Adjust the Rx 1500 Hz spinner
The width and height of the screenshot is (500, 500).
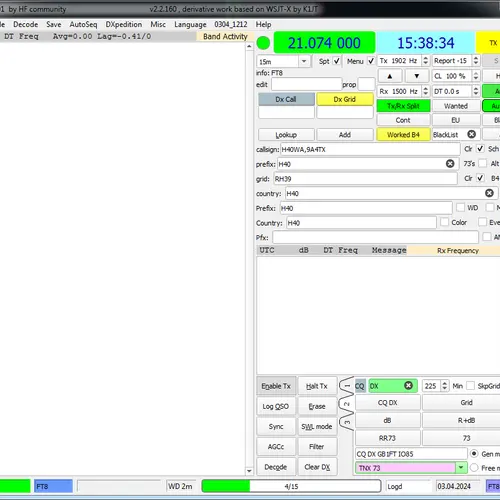[425, 91]
